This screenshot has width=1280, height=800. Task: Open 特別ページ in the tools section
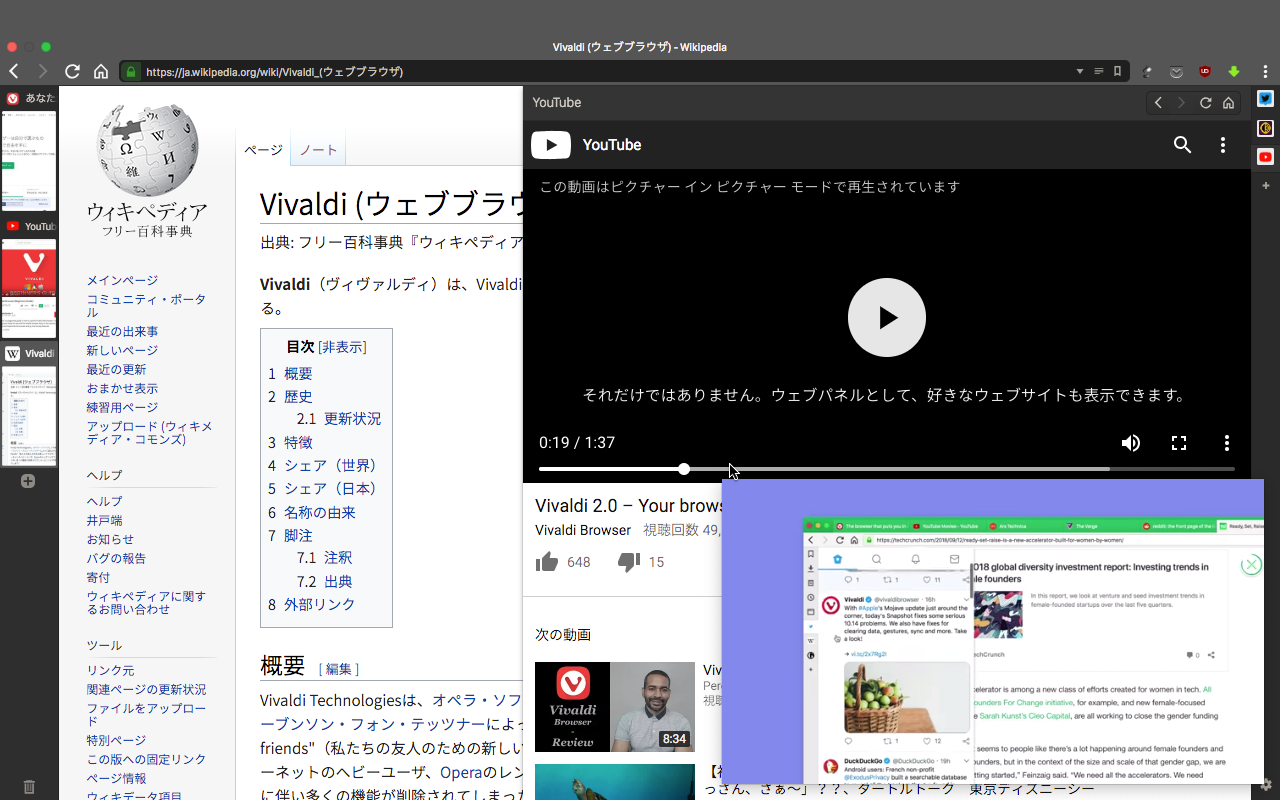(116, 740)
